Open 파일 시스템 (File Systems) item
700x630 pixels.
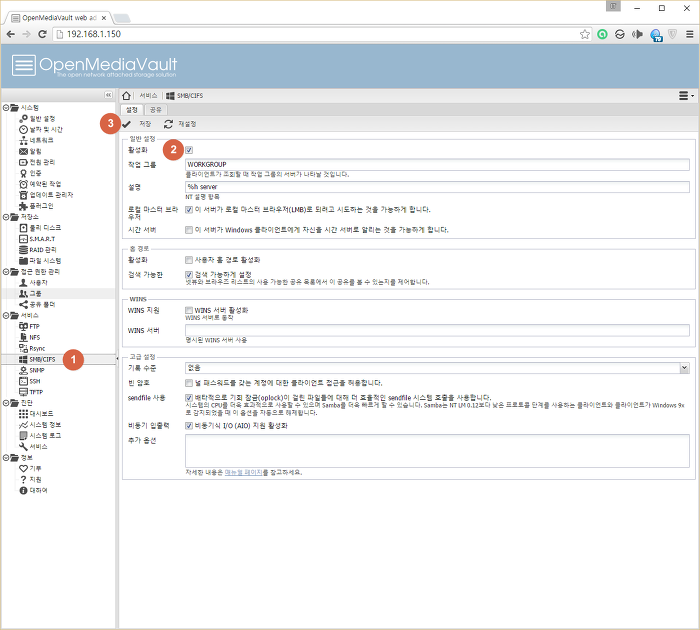point(40,261)
